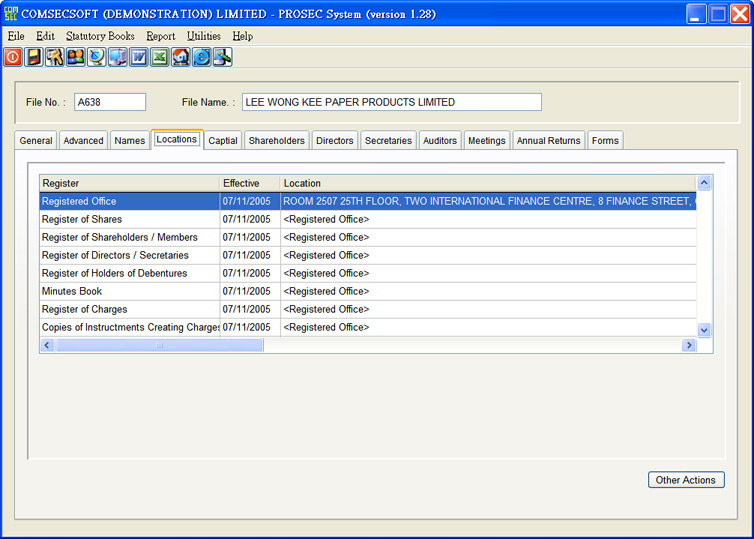Click the house home toolbar icon
Image resolution: width=754 pixels, height=539 pixels.
coord(181,57)
